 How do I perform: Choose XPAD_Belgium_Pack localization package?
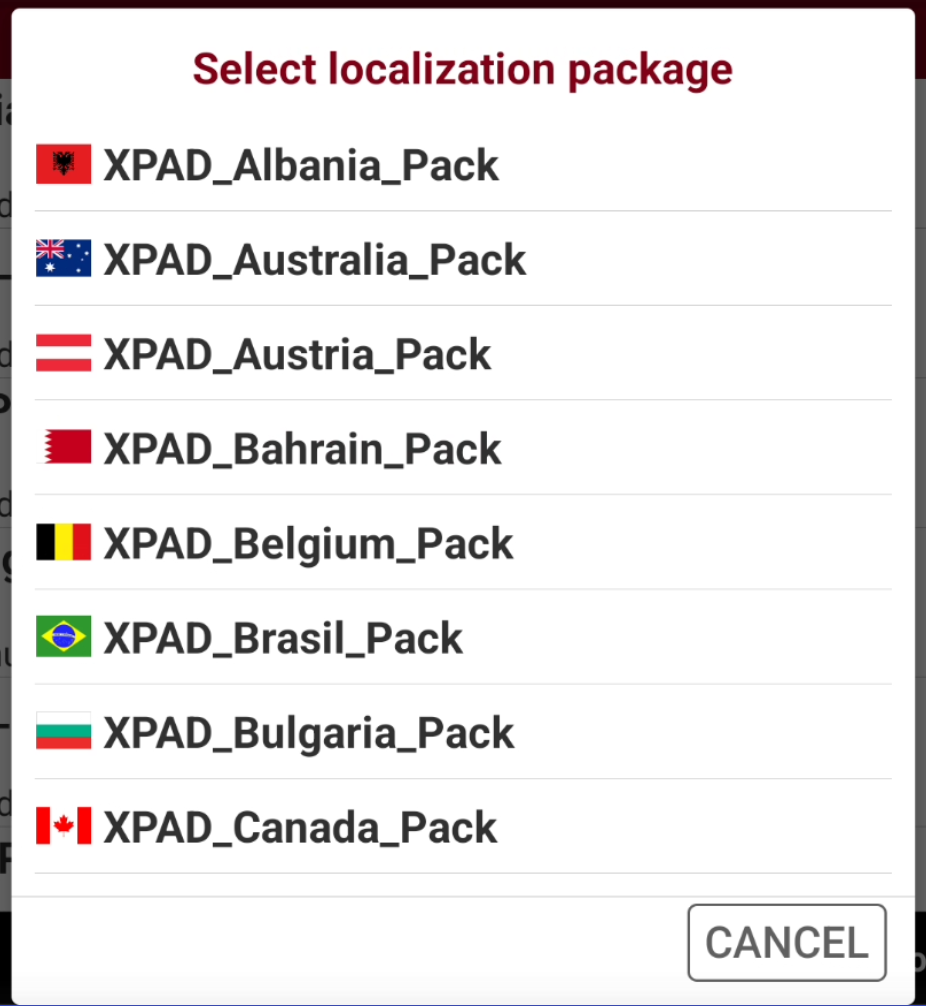(x=463, y=542)
